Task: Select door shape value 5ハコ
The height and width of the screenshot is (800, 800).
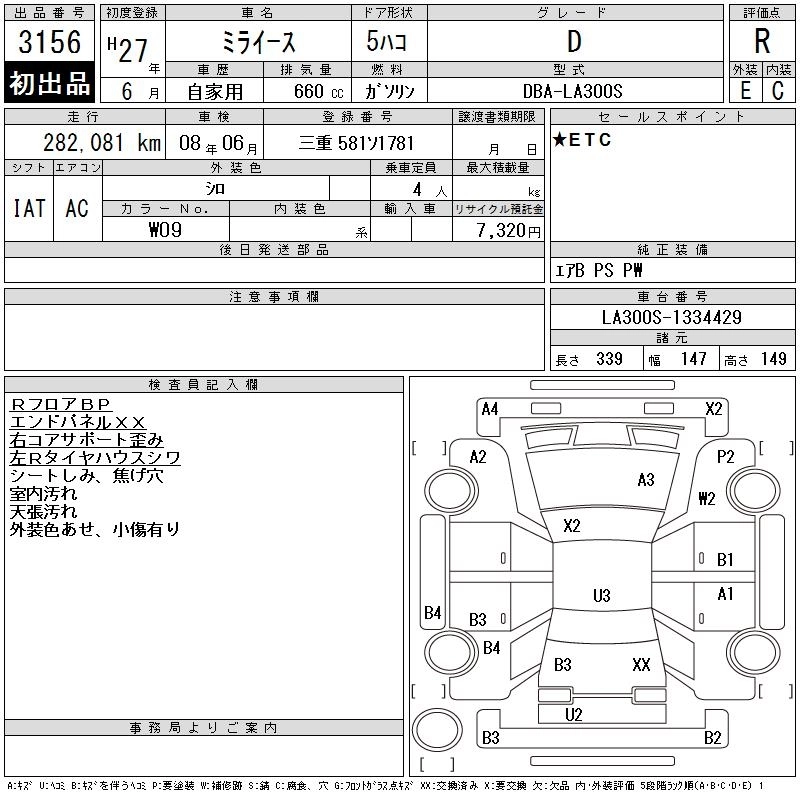Action: pyautogui.click(x=386, y=41)
